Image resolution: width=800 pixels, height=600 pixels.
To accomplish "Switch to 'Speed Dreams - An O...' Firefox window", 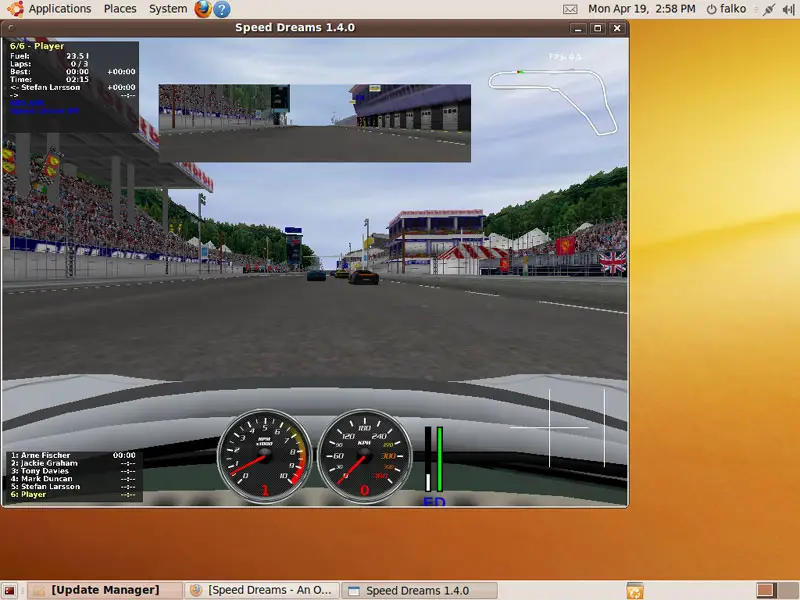I will tap(262, 590).
